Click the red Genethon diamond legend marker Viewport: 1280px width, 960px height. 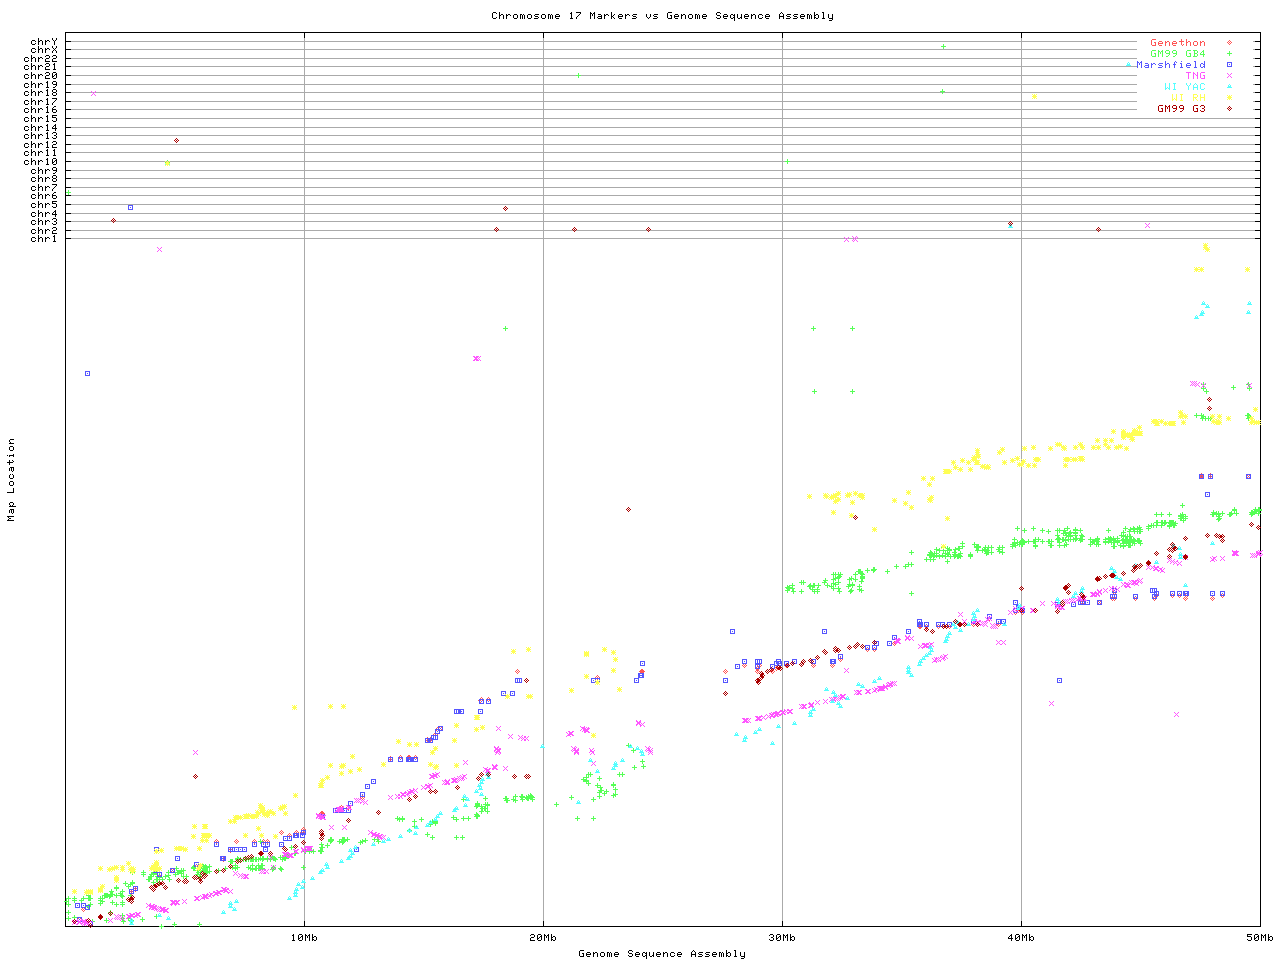click(1229, 43)
